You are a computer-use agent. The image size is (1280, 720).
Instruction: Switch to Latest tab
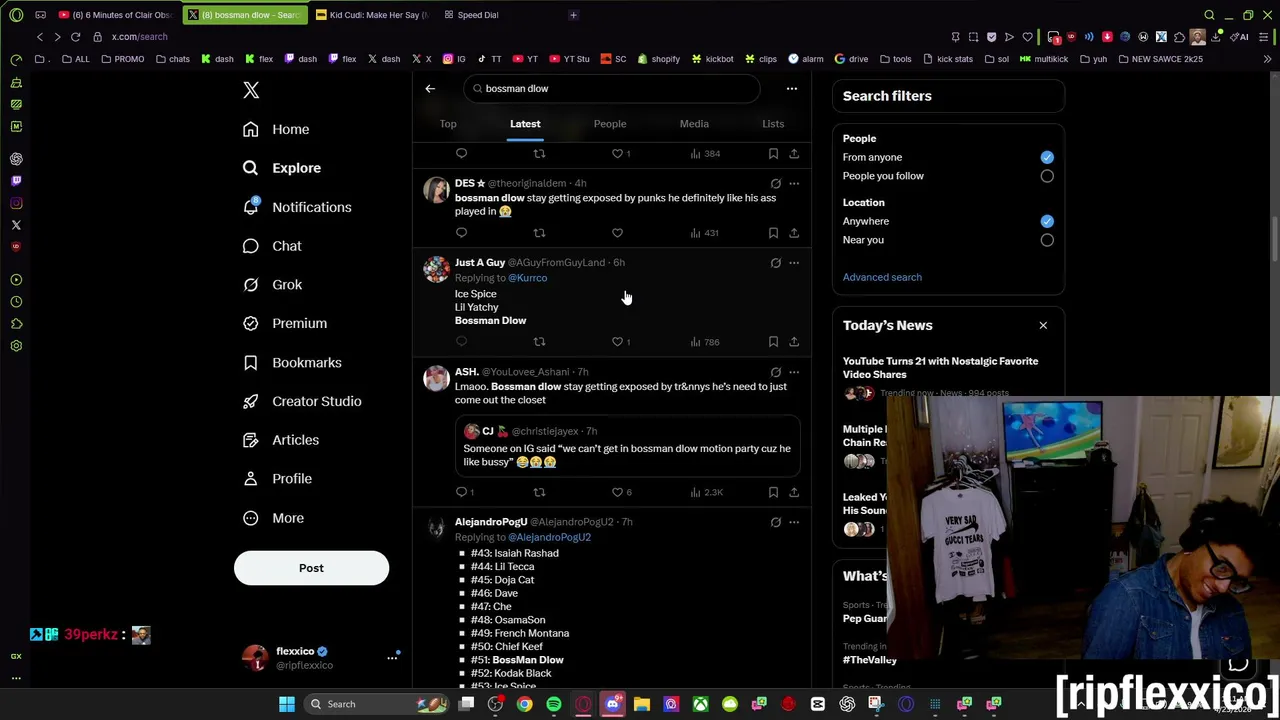525,124
